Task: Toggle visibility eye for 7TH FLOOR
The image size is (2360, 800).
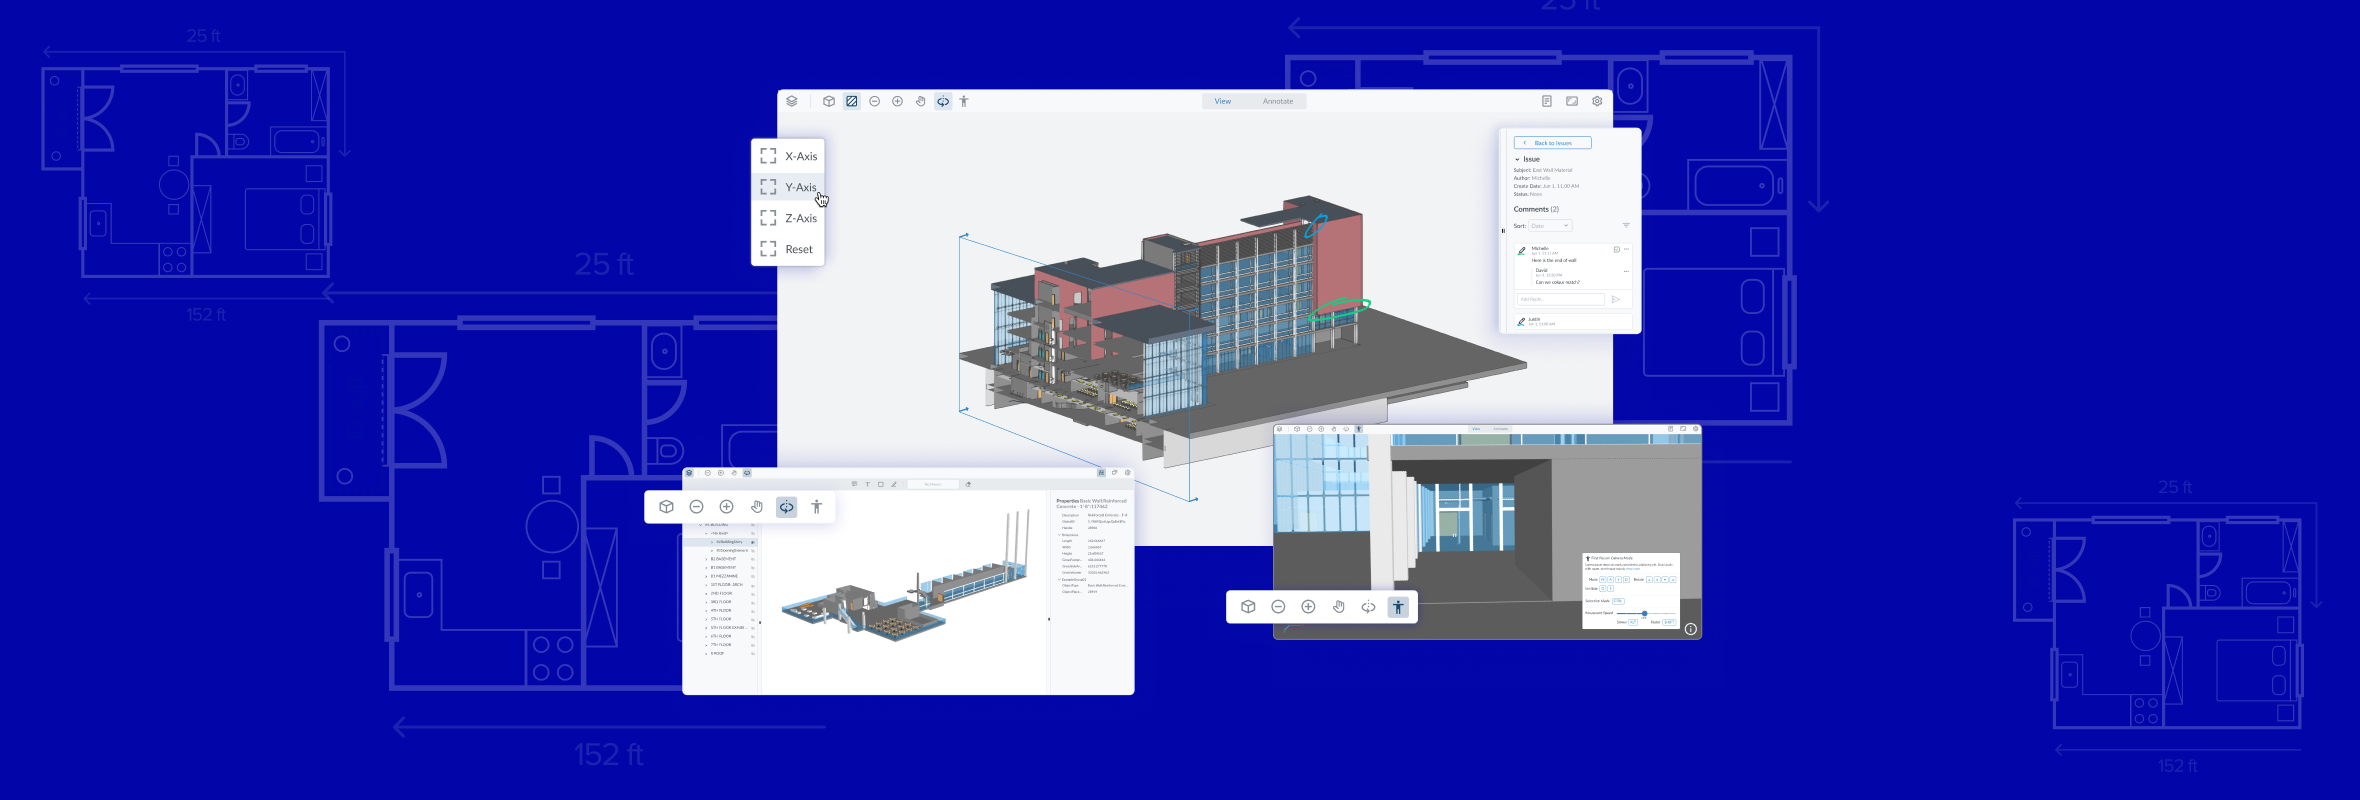Action: (753, 645)
